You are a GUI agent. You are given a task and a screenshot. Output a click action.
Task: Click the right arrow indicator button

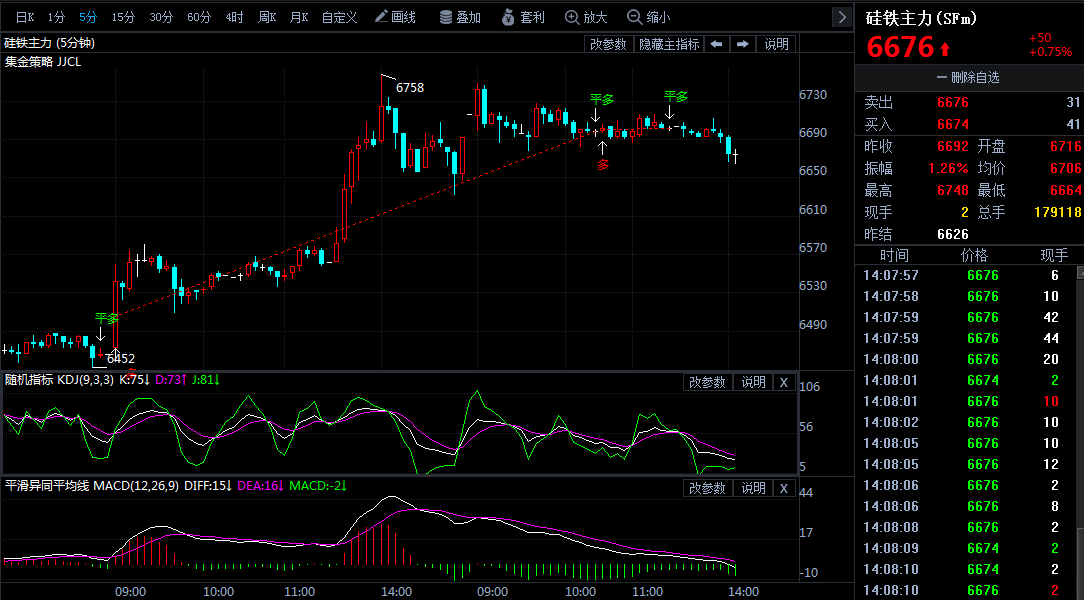tap(742, 44)
